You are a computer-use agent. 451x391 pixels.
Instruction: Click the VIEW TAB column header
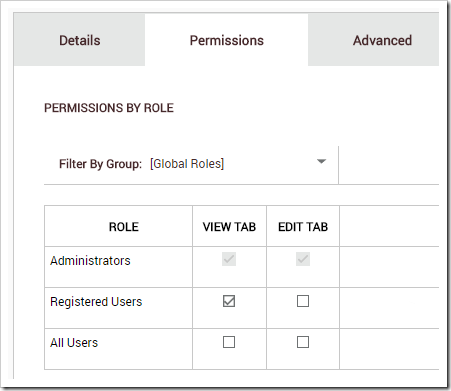click(229, 227)
